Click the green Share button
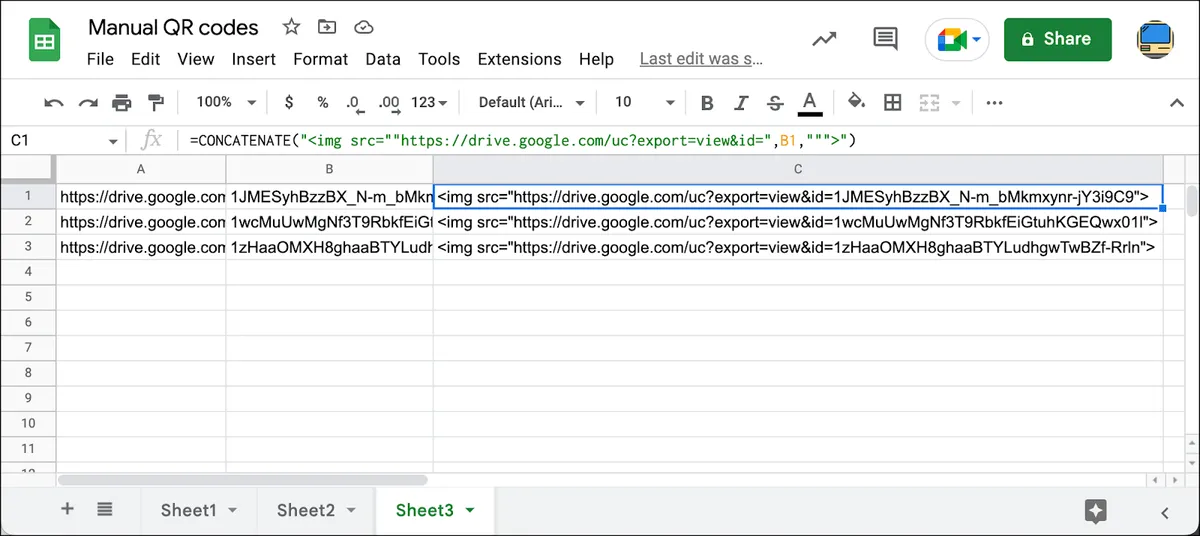Image resolution: width=1200 pixels, height=536 pixels. pos(1057,39)
